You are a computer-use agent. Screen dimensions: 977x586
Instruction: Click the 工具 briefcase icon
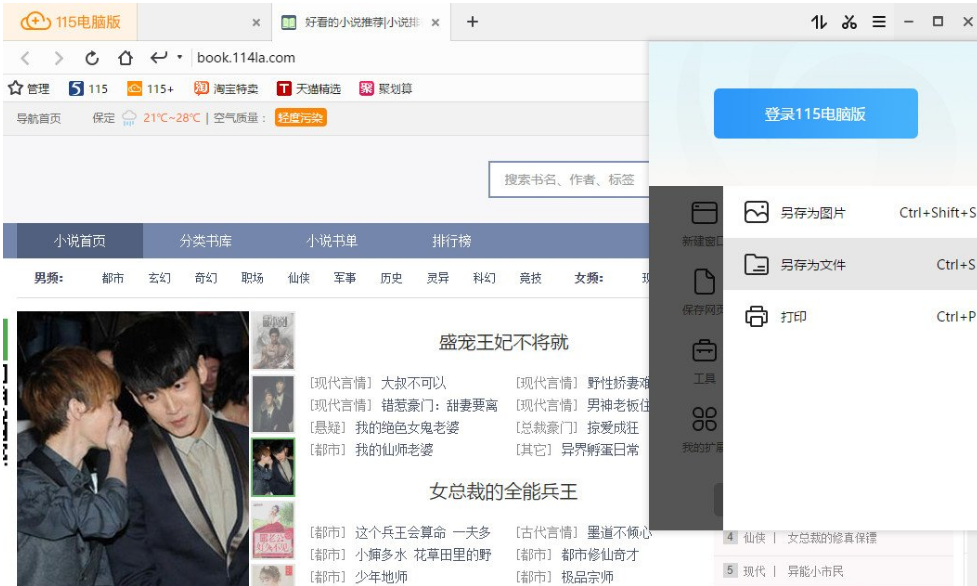coord(704,350)
